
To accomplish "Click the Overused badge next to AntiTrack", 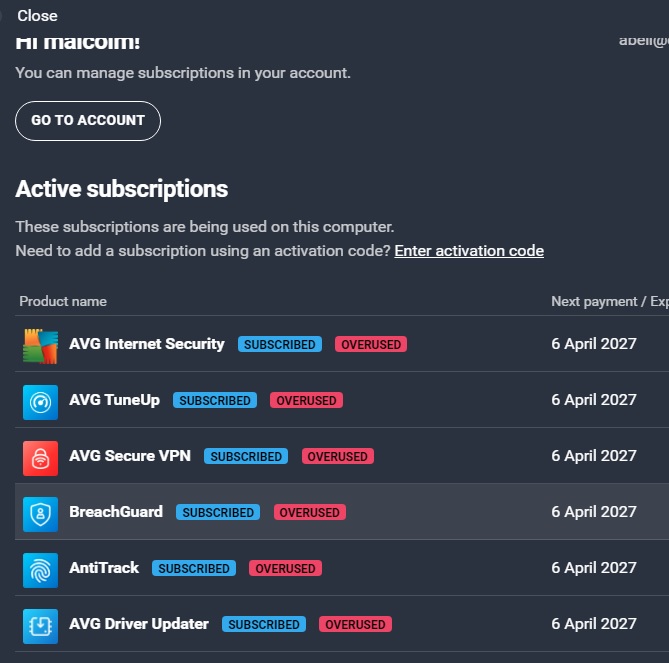I will click(x=285, y=568).
